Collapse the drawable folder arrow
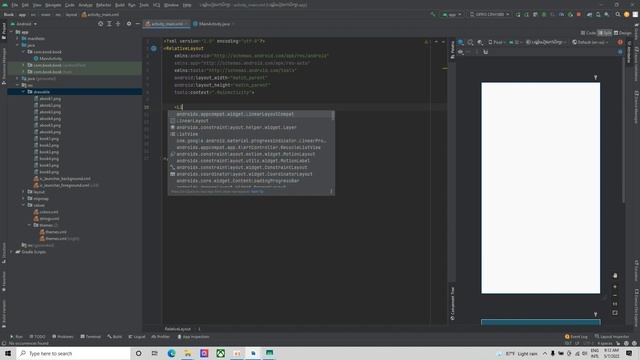 [x=24, y=92]
